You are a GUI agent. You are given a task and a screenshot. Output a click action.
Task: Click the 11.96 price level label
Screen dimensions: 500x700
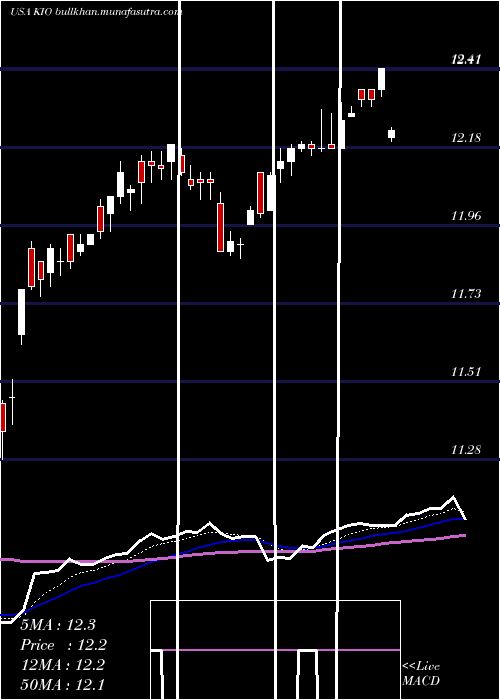point(466,216)
